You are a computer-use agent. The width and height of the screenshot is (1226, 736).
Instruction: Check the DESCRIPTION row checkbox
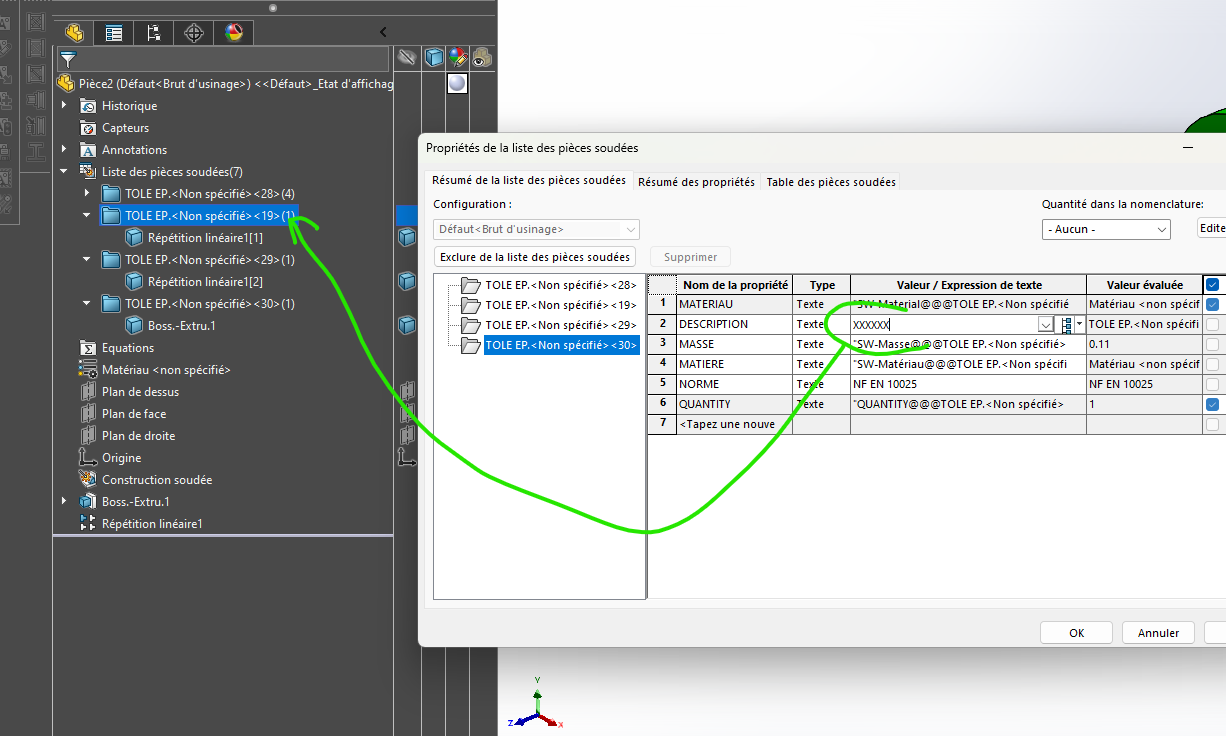[1212, 324]
